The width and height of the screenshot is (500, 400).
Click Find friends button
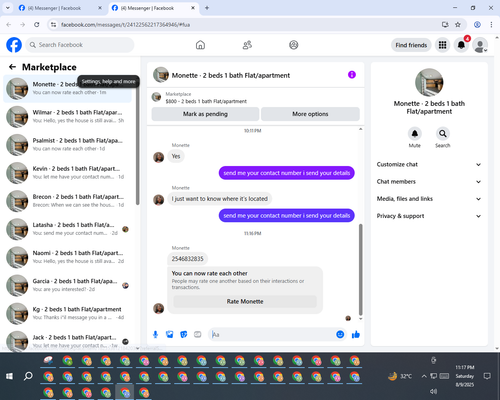click(411, 45)
